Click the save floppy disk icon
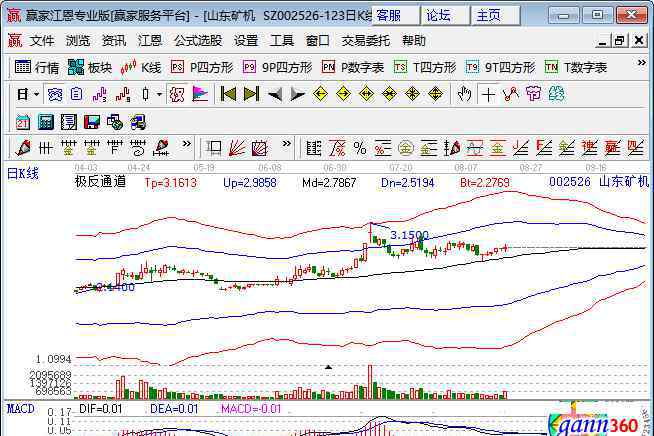 coord(91,122)
